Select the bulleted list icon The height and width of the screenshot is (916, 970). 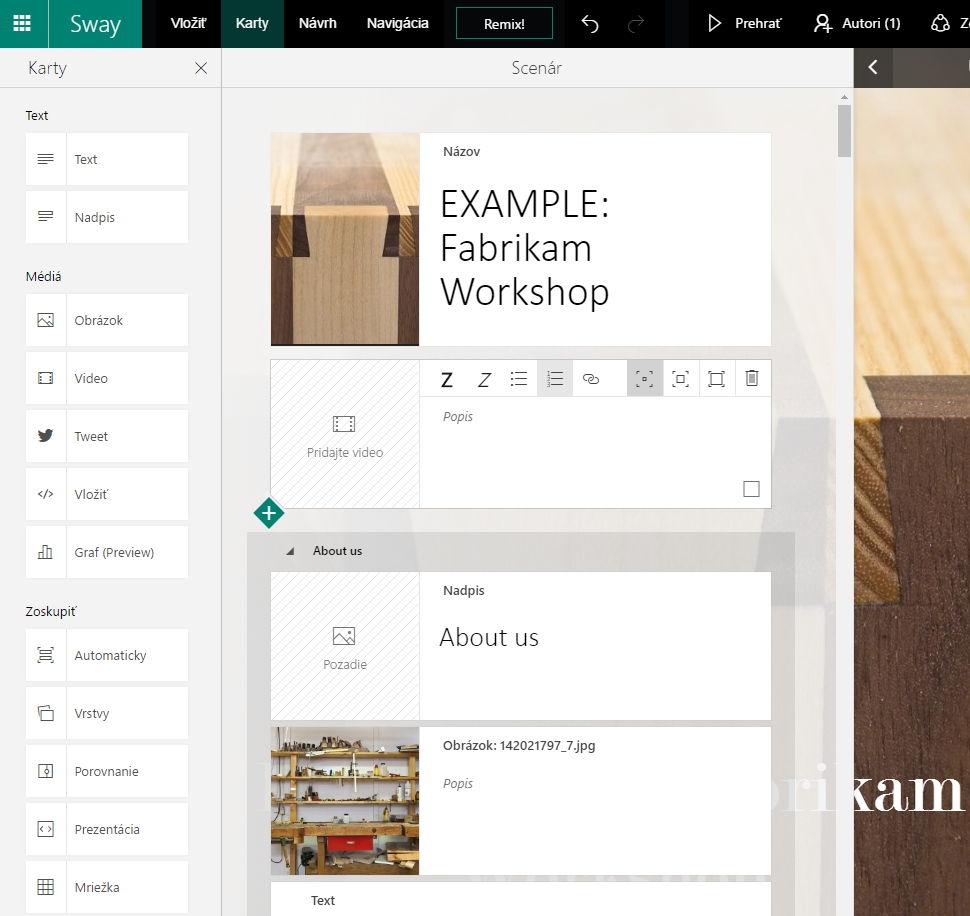pos(519,379)
